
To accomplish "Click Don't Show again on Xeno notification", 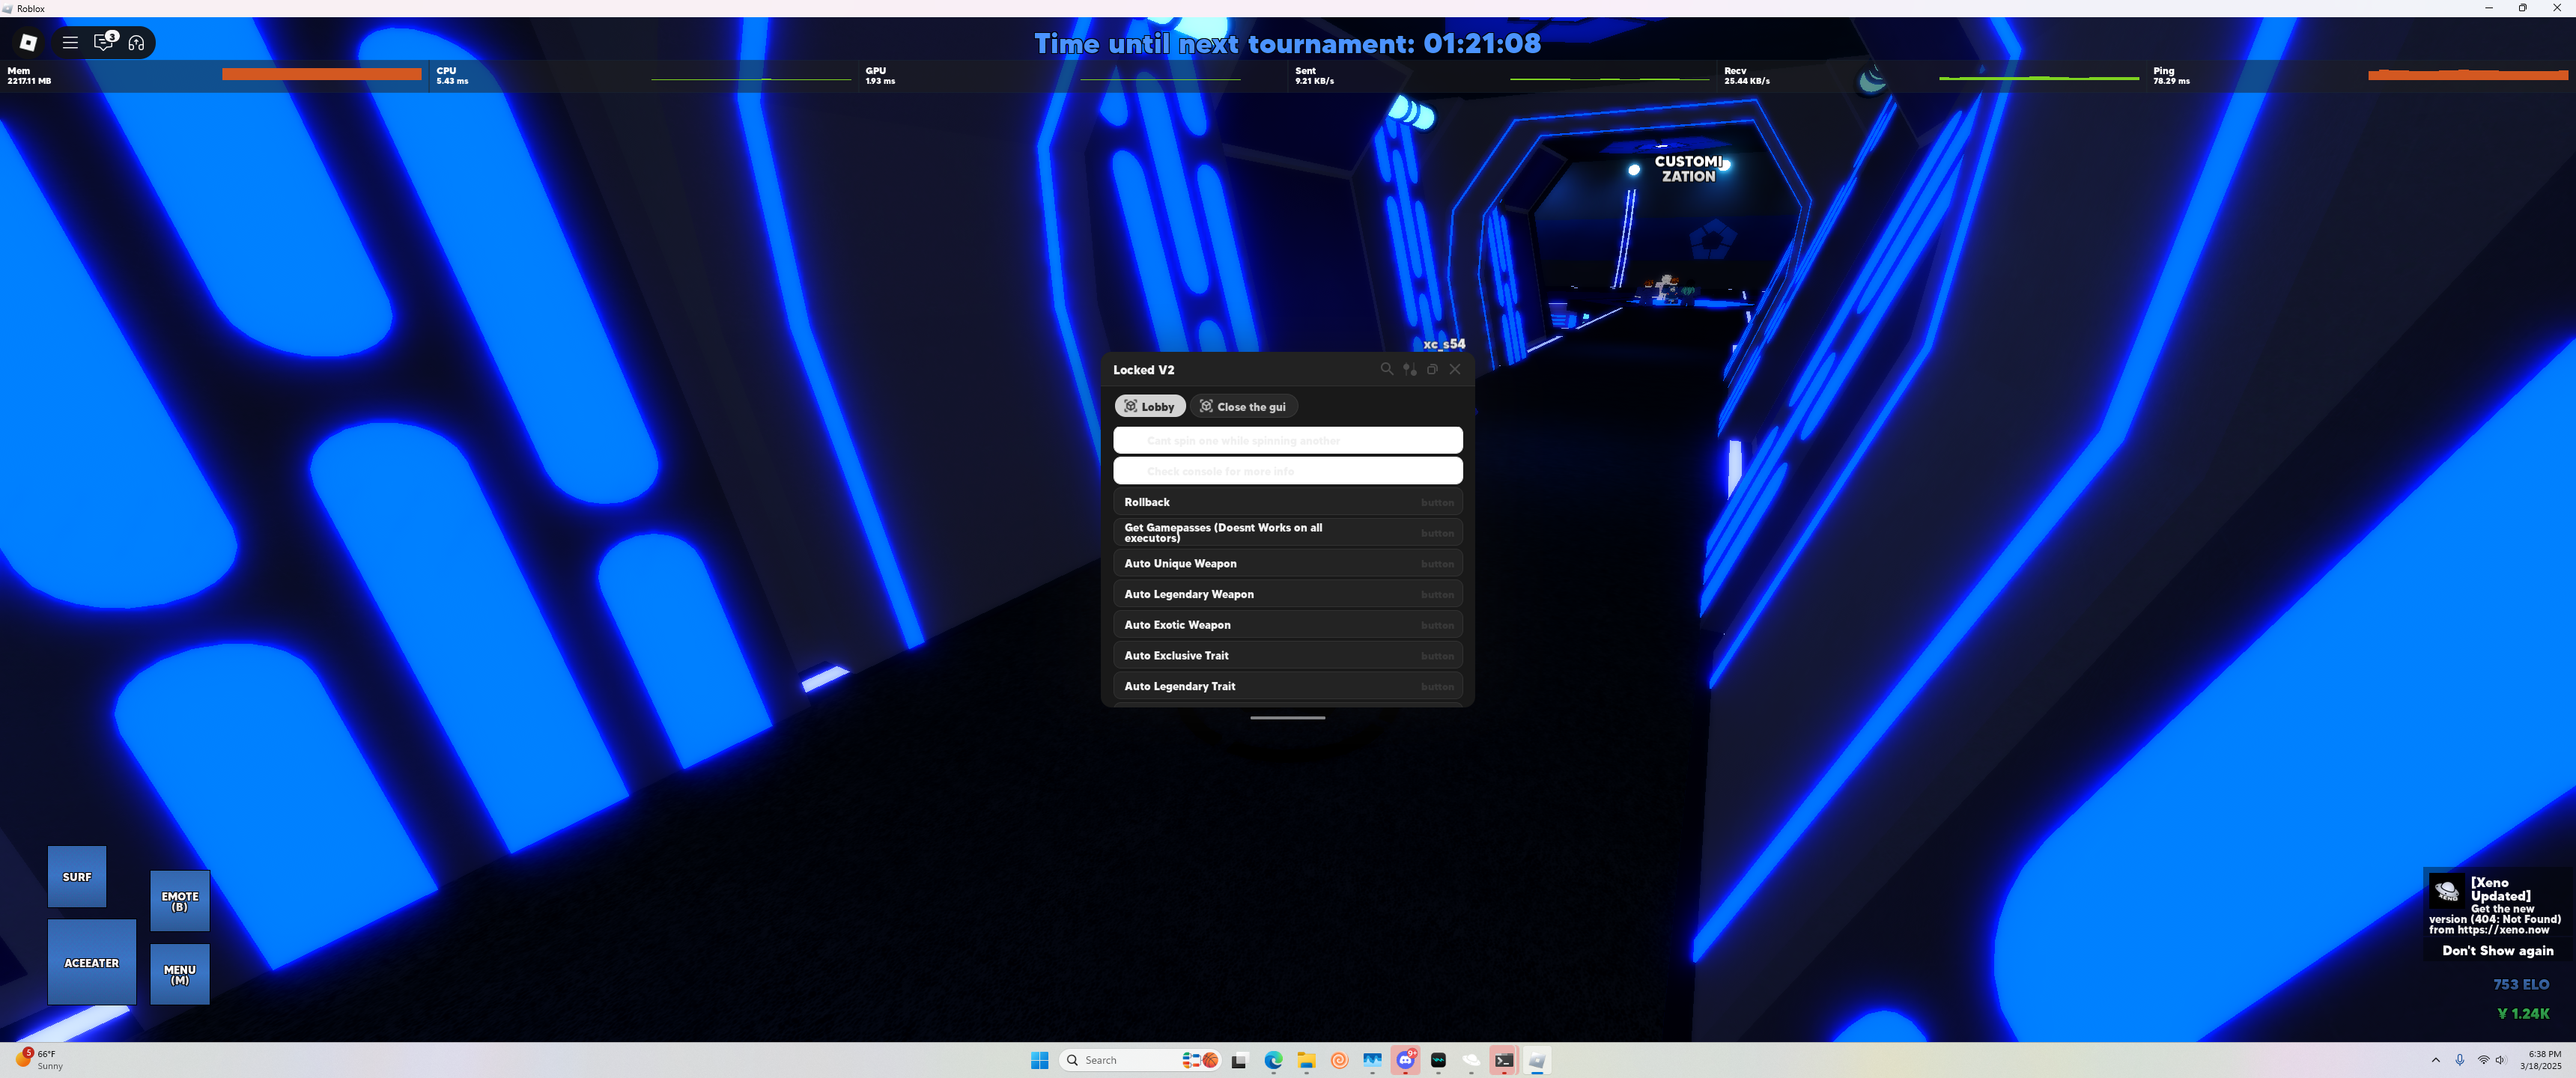I will [x=2497, y=951].
